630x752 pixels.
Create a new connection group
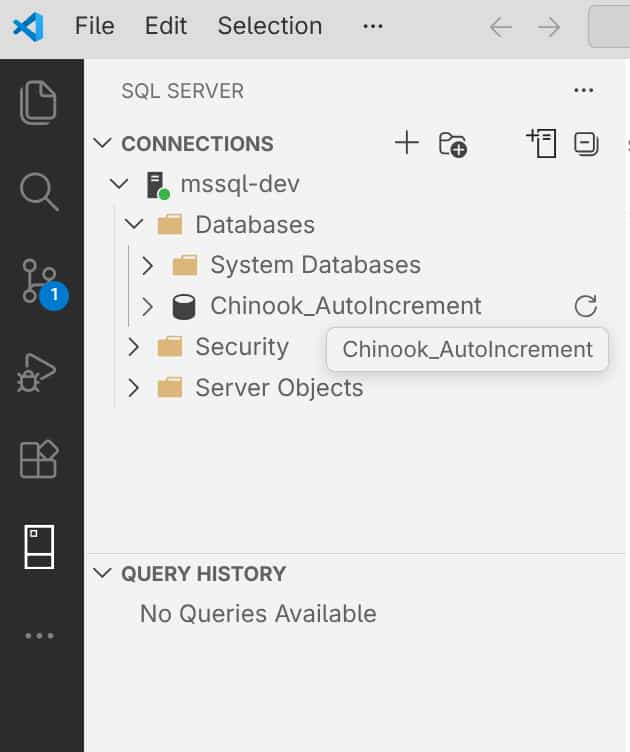tap(453, 144)
